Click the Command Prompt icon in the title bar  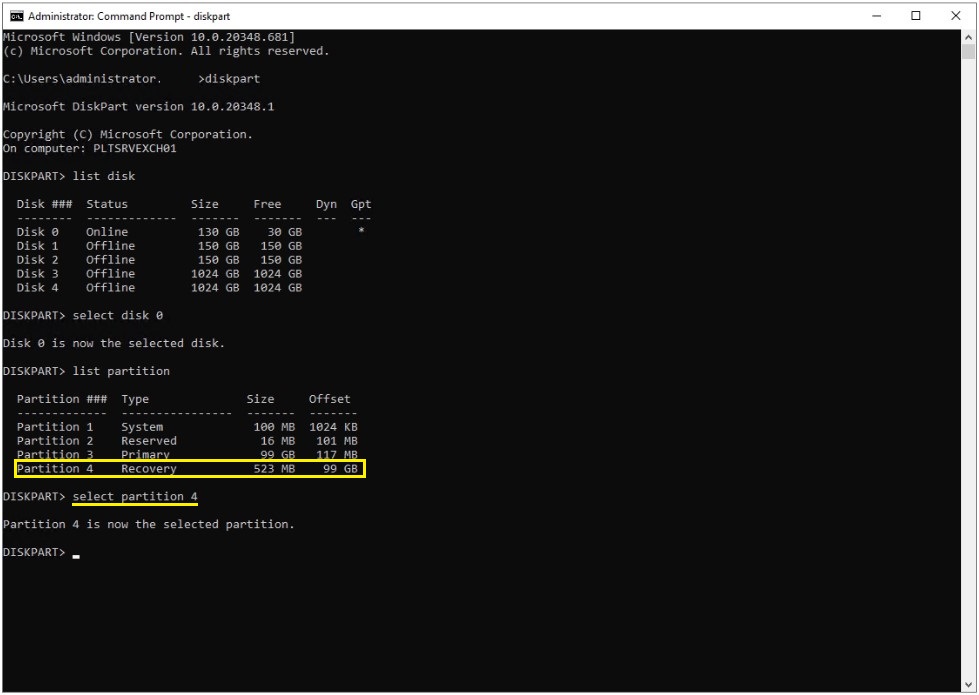pos(17,16)
